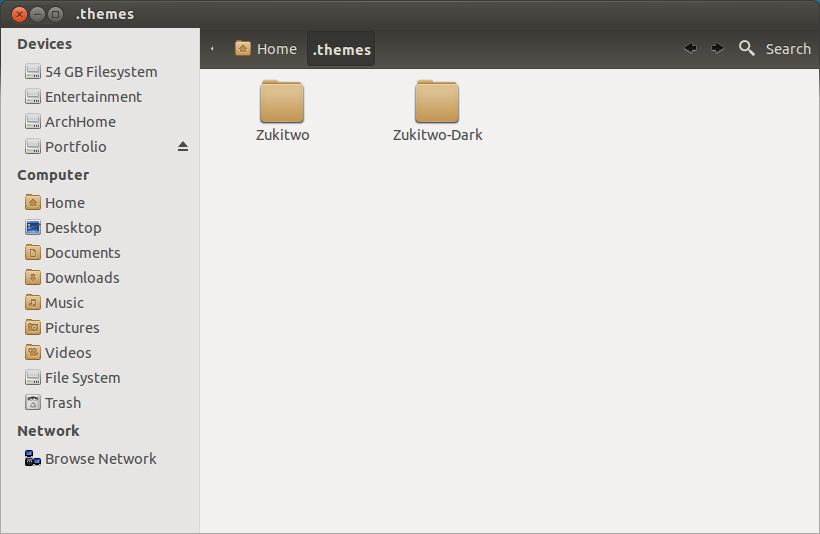Open Downloads in the sidebar
The width and height of the screenshot is (820, 534).
click(82, 278)
